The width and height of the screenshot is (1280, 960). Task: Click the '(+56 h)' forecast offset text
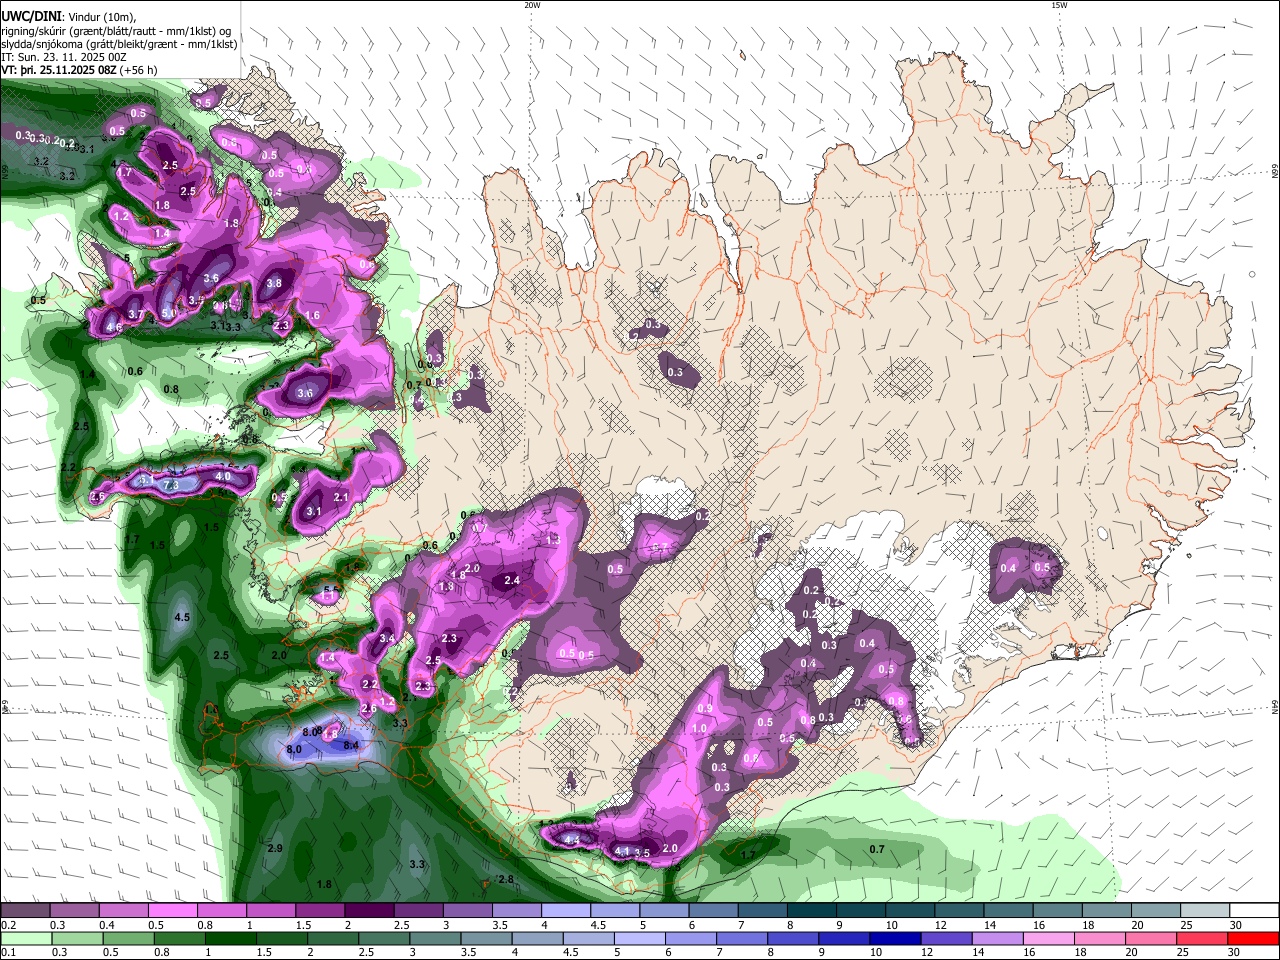[x=138, y=70]
